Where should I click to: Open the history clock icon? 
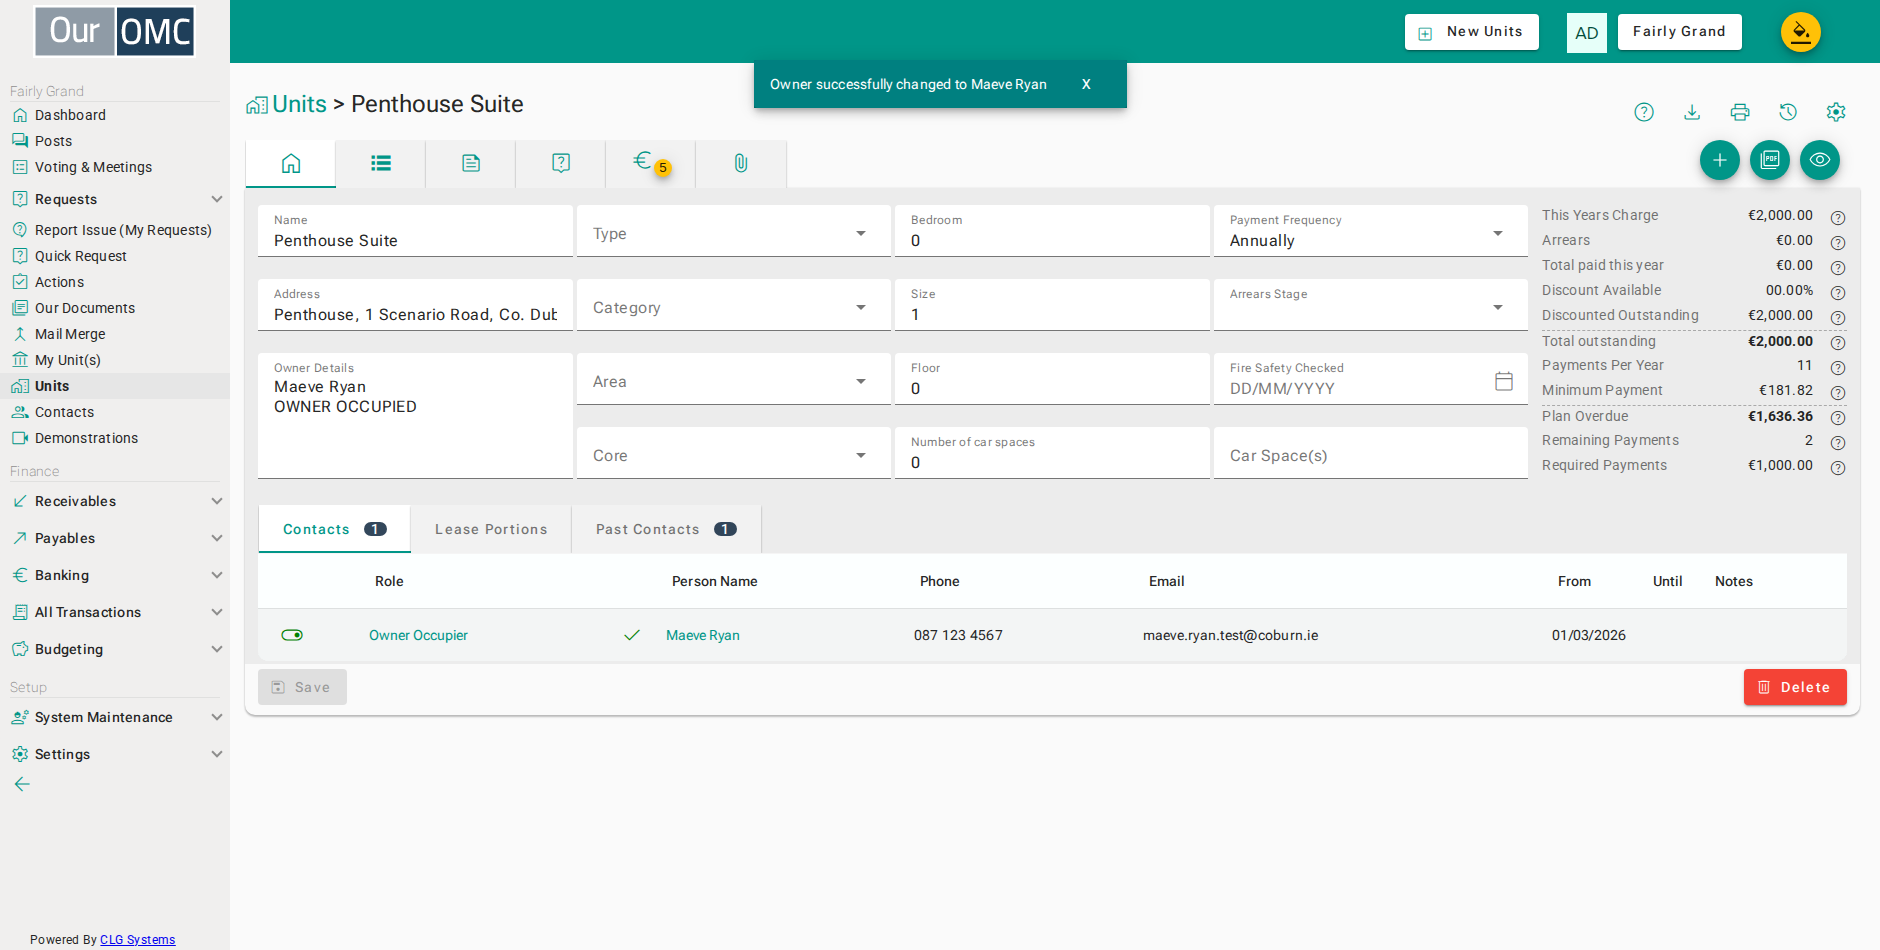click(1788, 112)
